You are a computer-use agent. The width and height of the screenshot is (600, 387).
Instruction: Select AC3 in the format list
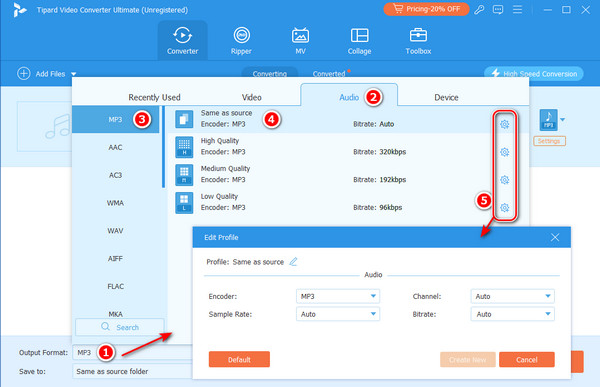[x=116, y=175]
